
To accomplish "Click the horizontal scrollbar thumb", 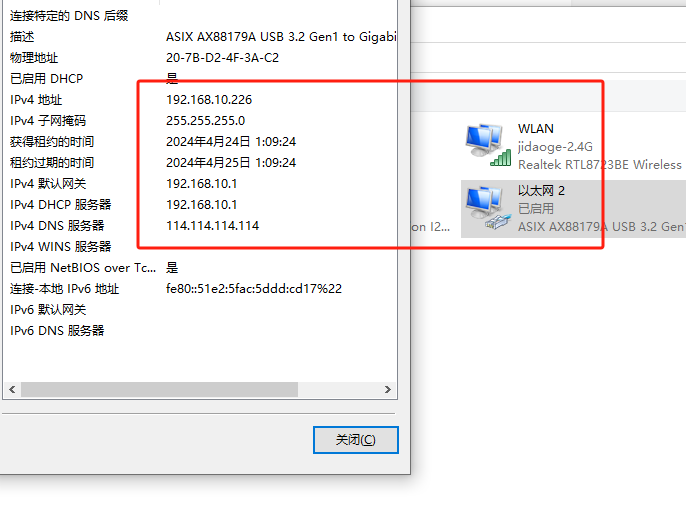I will (160, 389).
